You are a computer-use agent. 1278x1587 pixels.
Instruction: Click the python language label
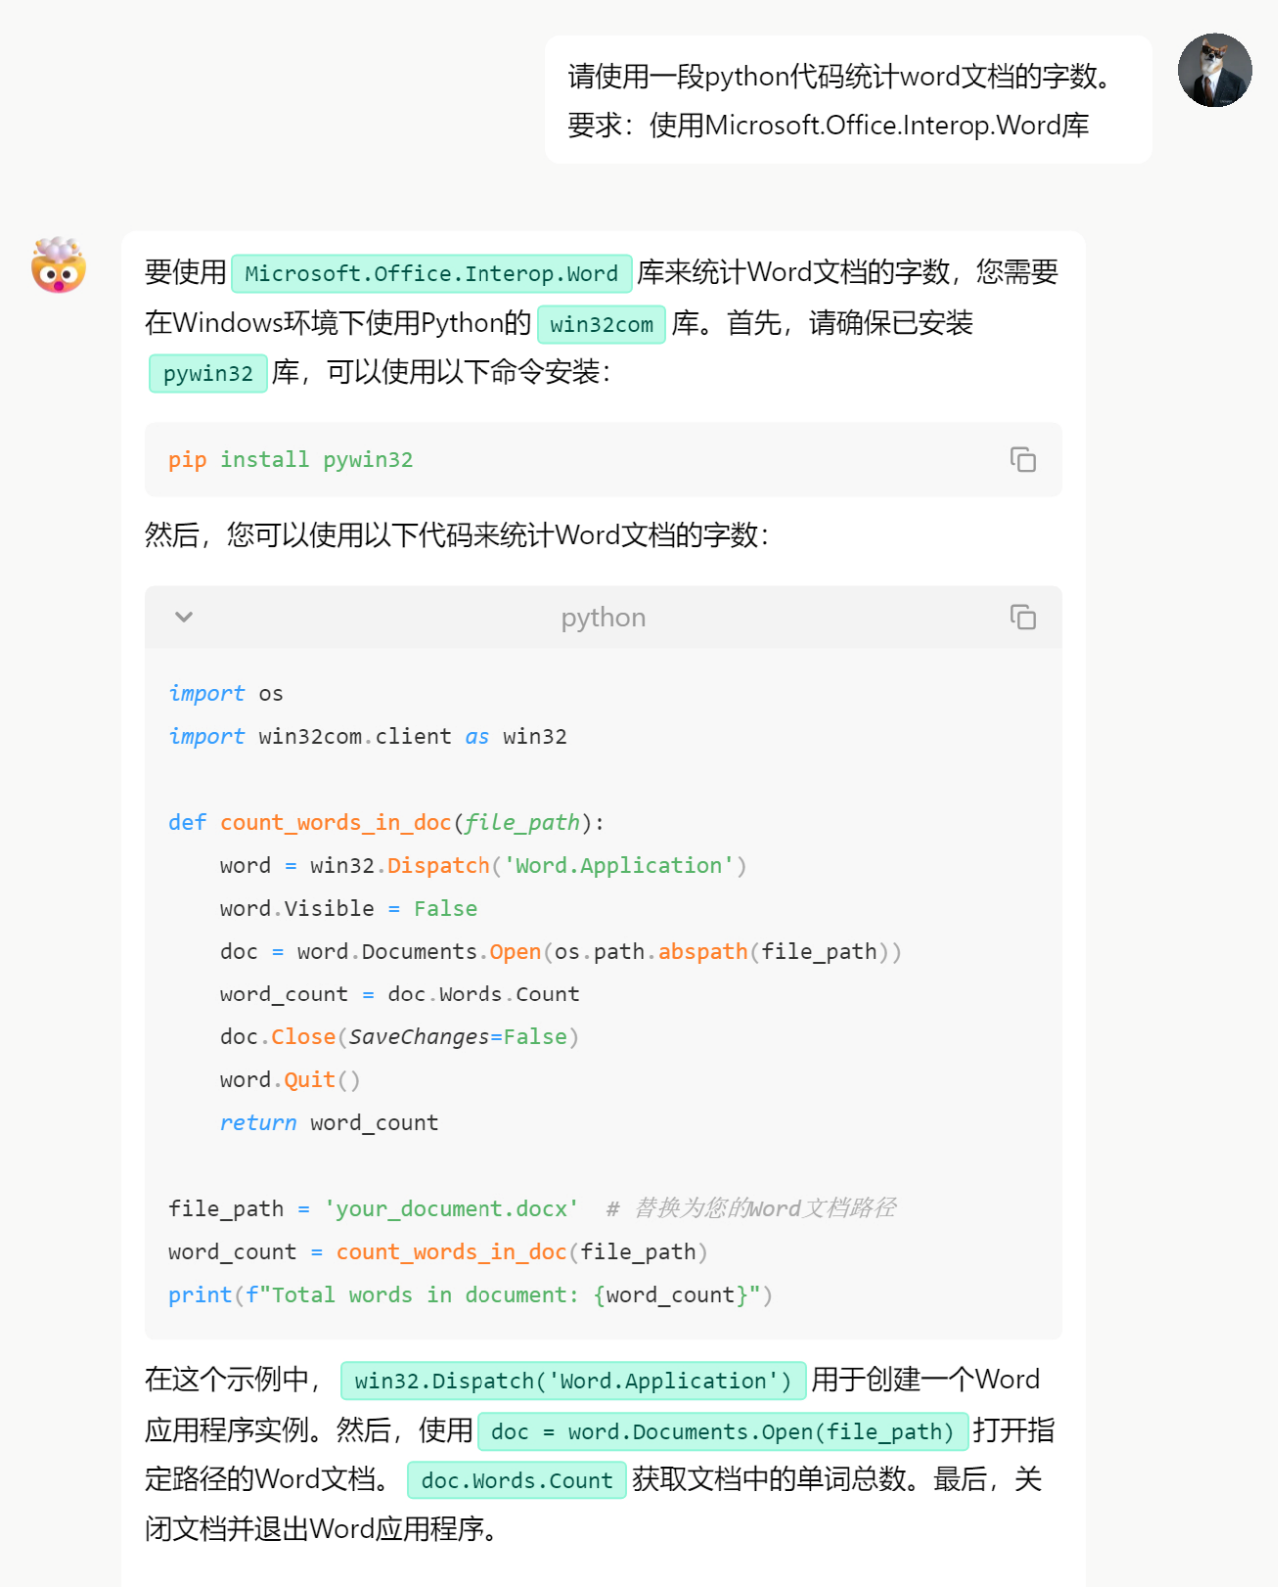point(603,618)
